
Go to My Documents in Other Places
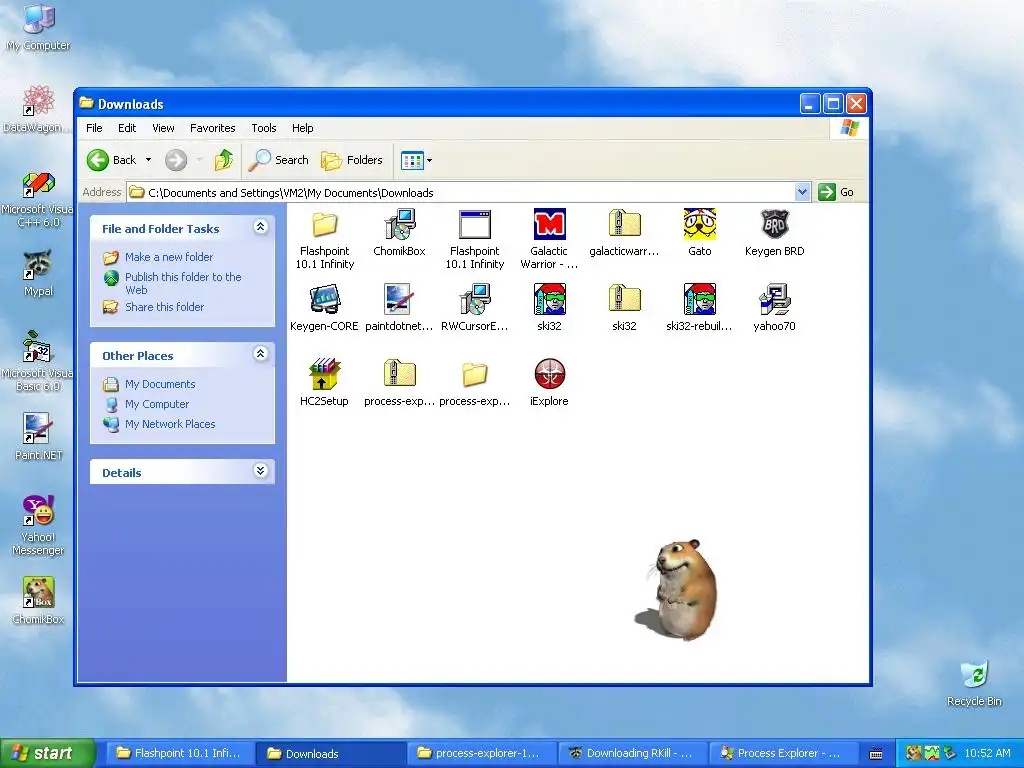160,384
